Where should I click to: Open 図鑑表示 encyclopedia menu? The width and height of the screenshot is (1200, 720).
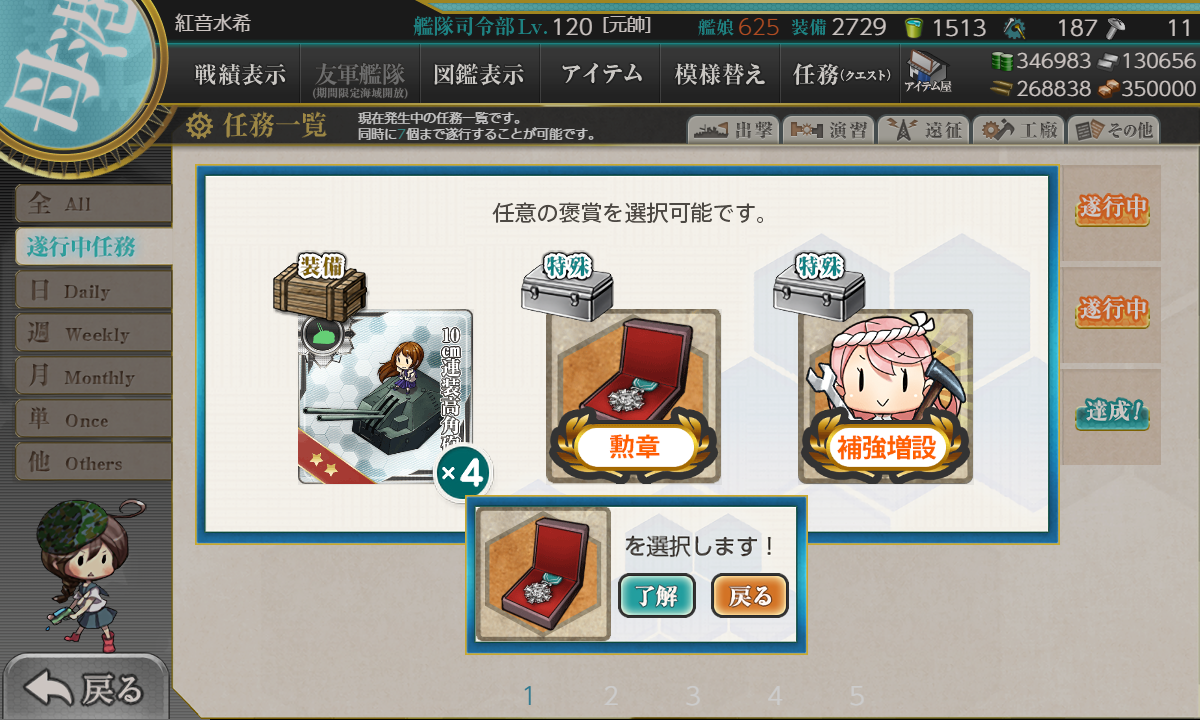click(x=479, y=75)
